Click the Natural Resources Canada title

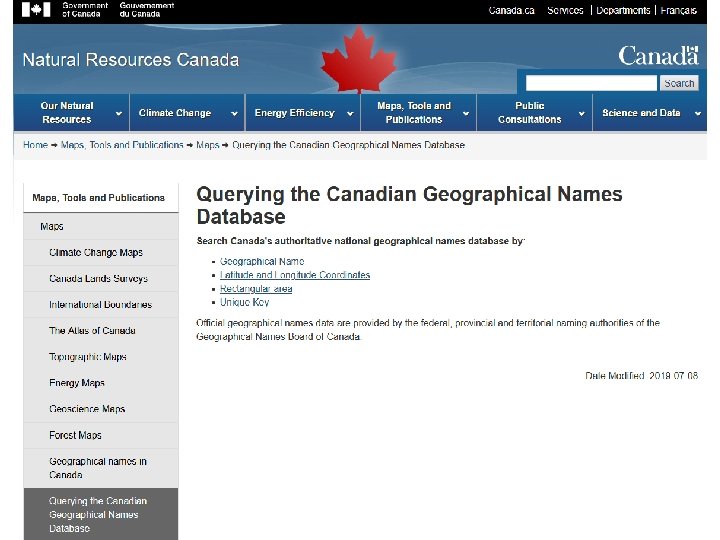(131, 60)
